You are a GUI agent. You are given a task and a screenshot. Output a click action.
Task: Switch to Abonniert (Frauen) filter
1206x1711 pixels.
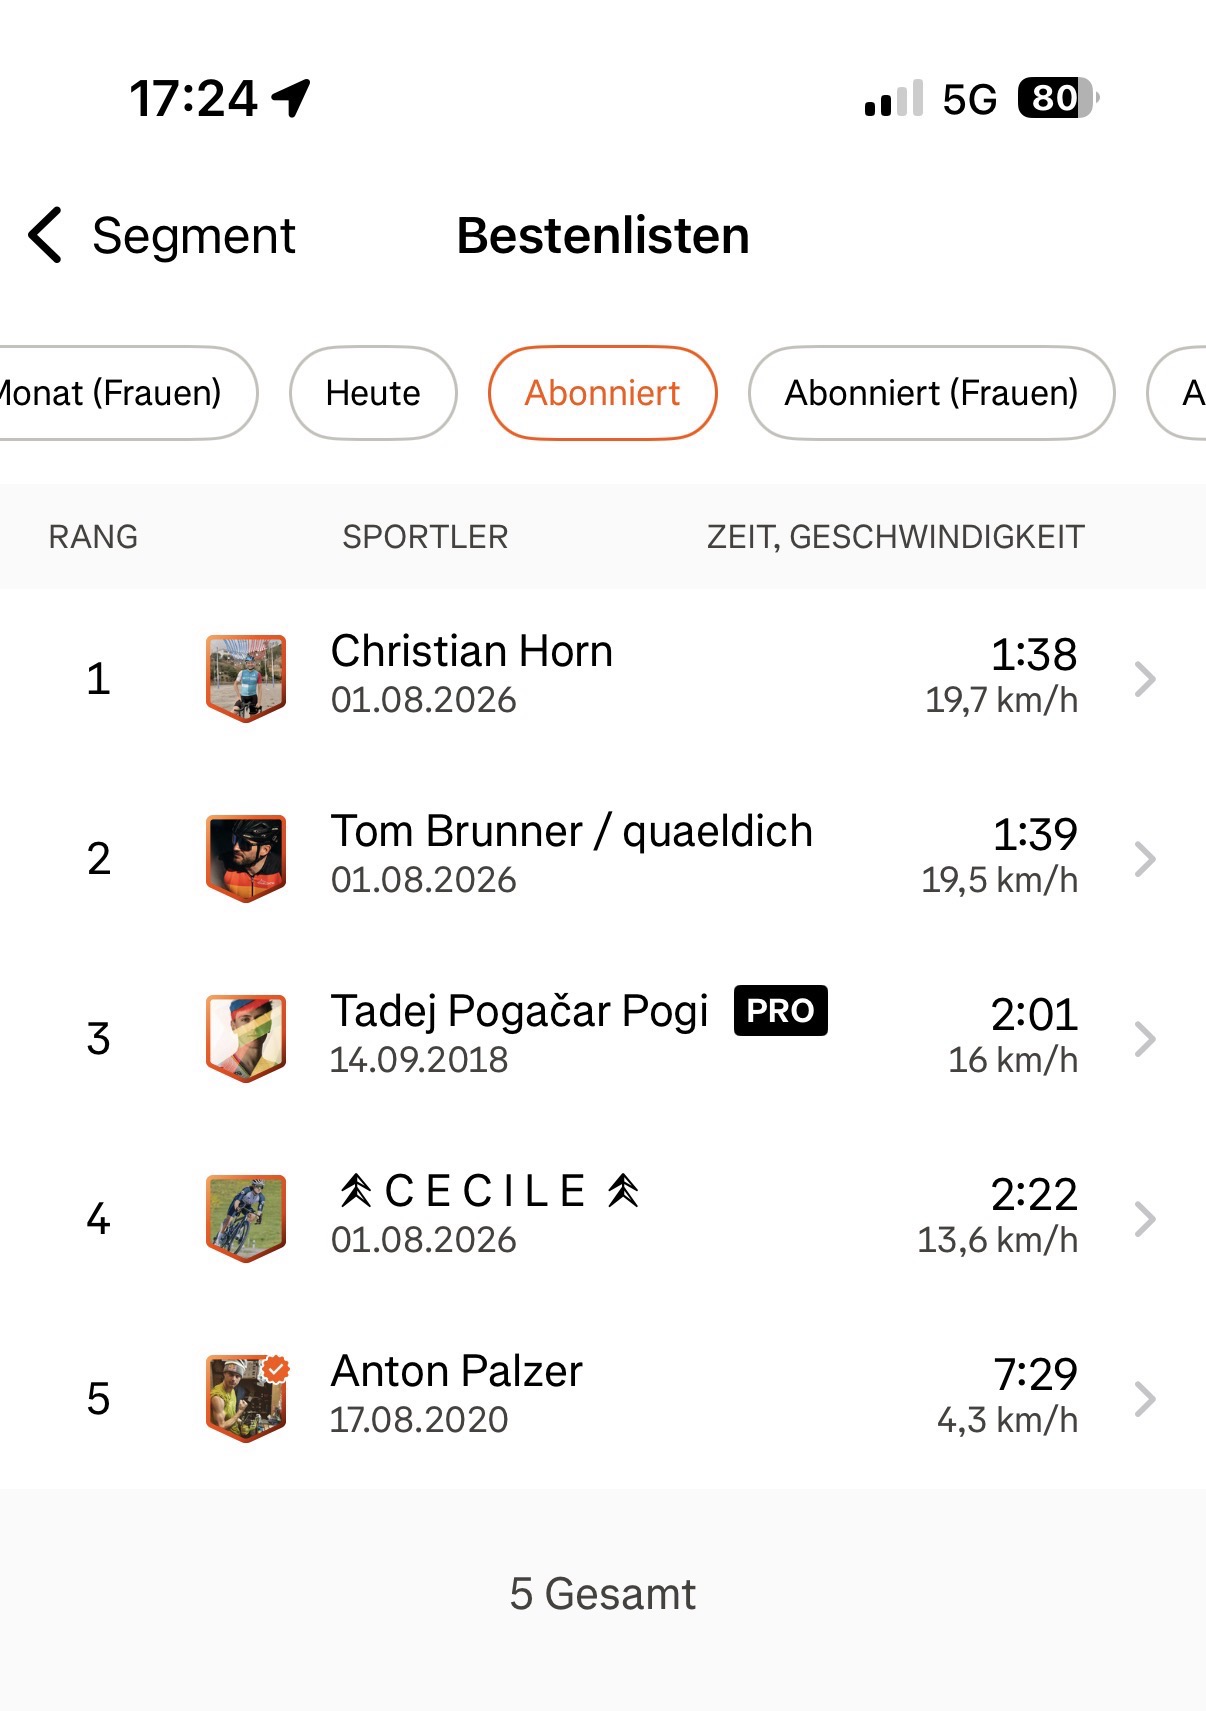coord(931,393)
